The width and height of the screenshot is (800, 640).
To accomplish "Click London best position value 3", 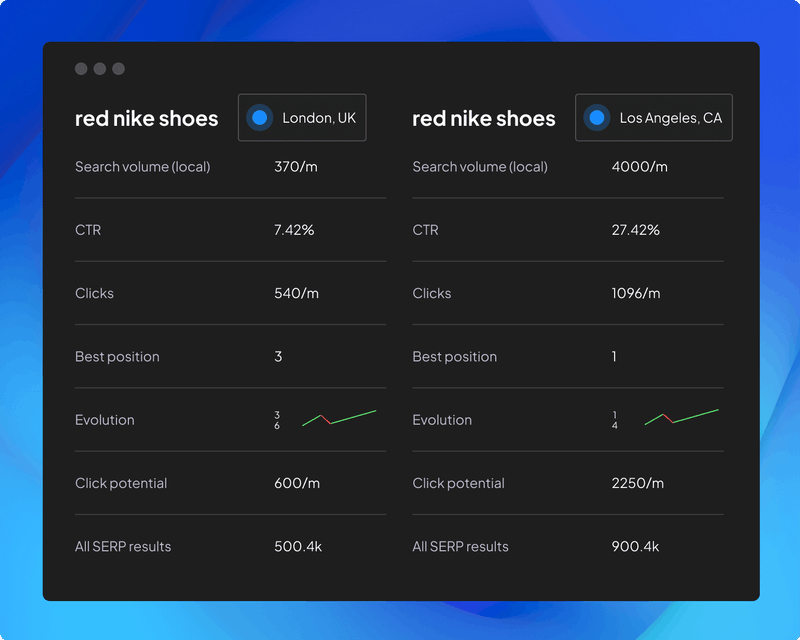I will point(278,357).
